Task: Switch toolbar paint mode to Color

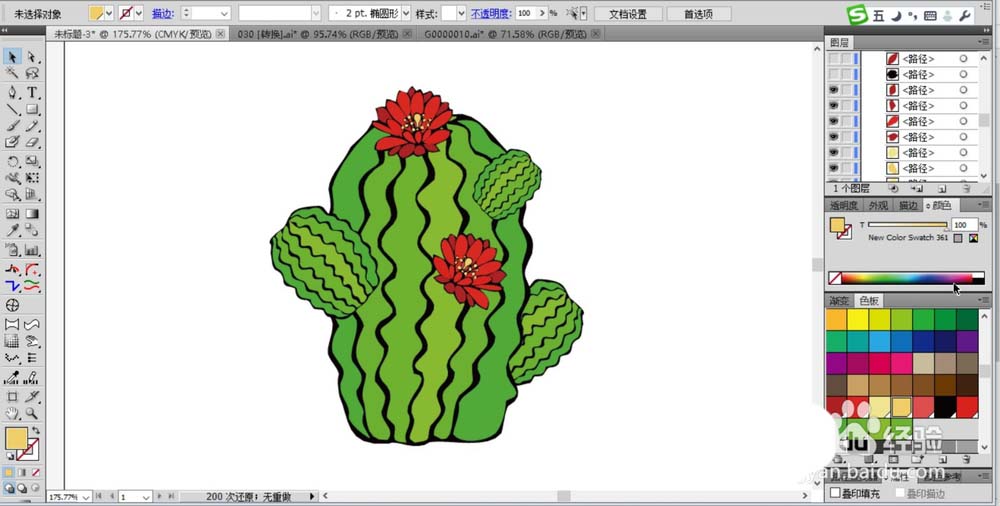Action: 9,473
